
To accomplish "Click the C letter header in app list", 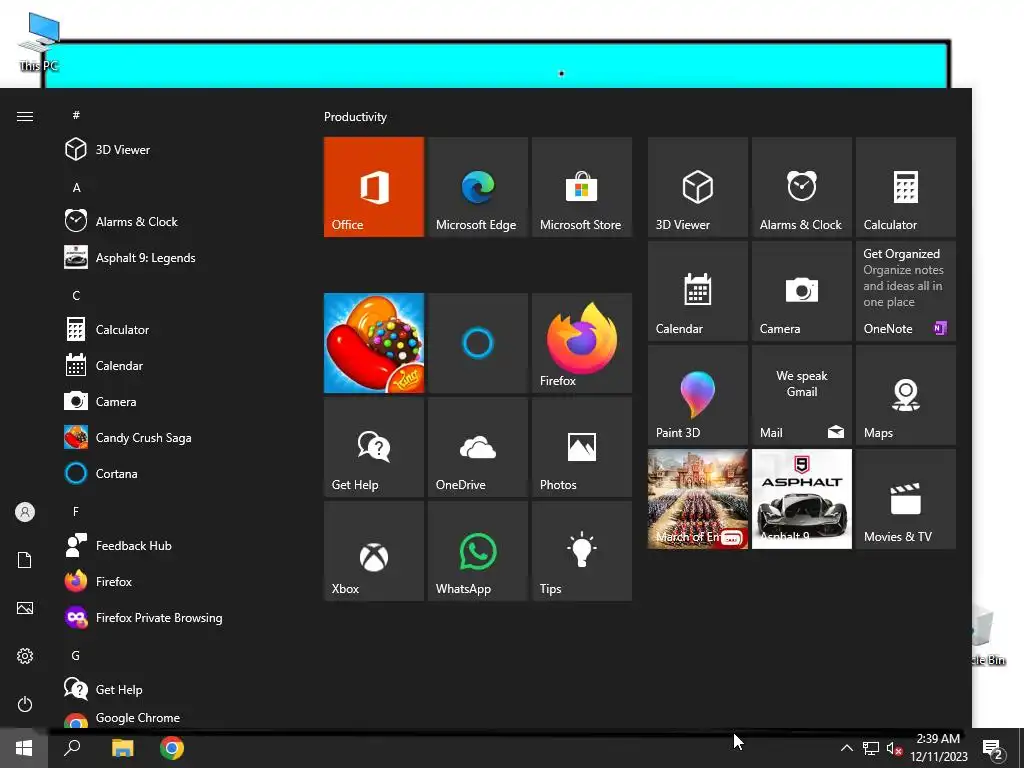I will (x=76, y=295).
